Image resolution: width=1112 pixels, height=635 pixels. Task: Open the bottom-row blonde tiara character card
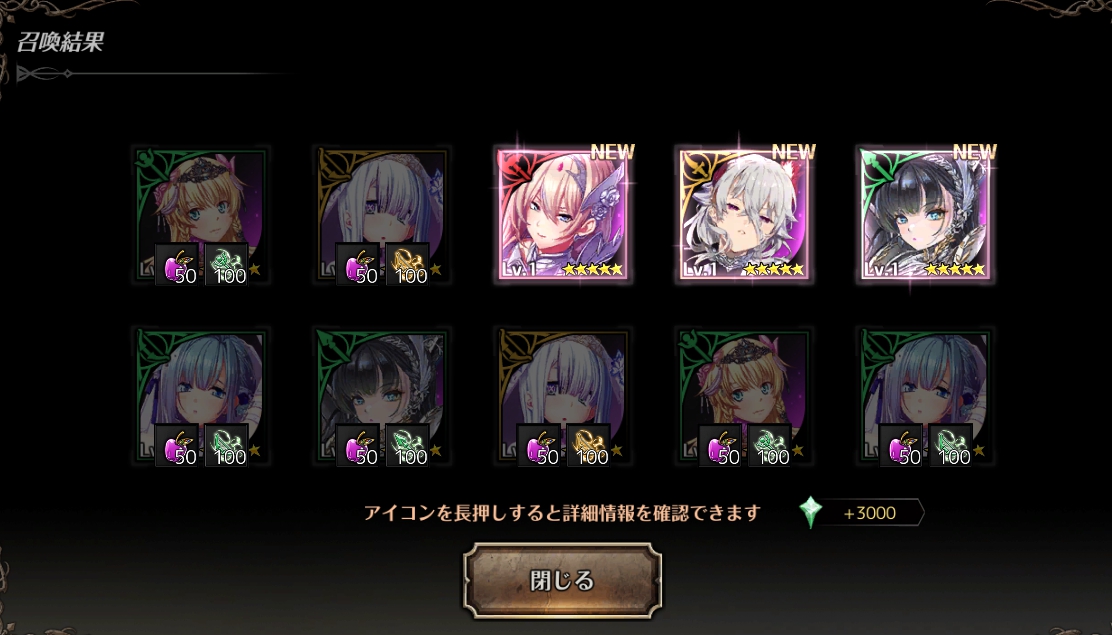[x=745, y=395]
